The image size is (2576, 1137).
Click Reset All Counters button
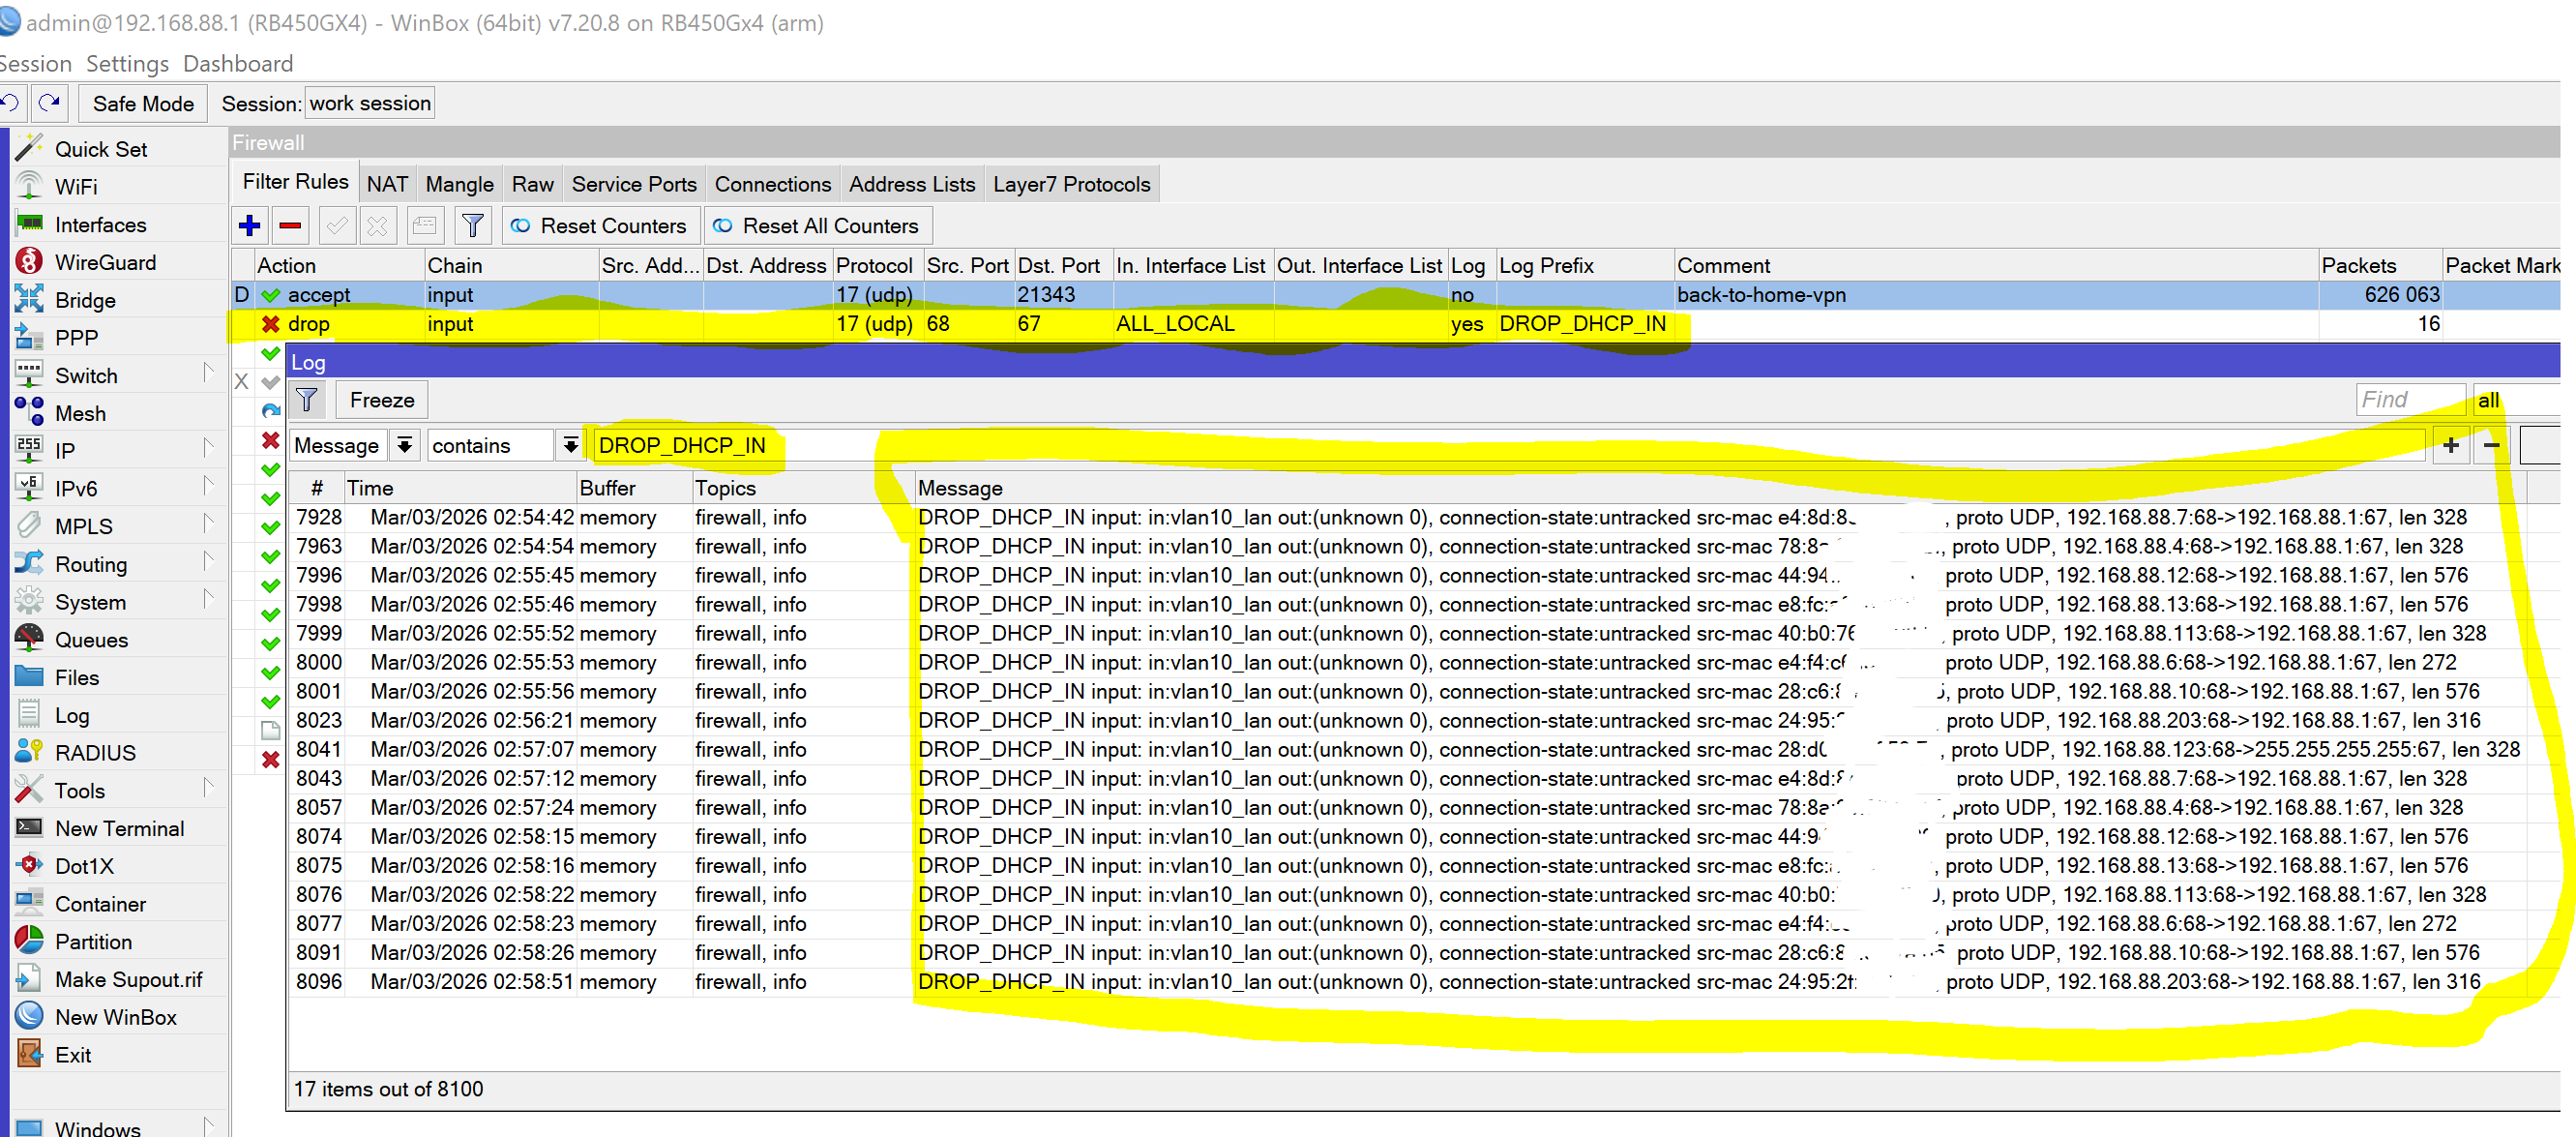pyautogui.click(x=817, y=226)
